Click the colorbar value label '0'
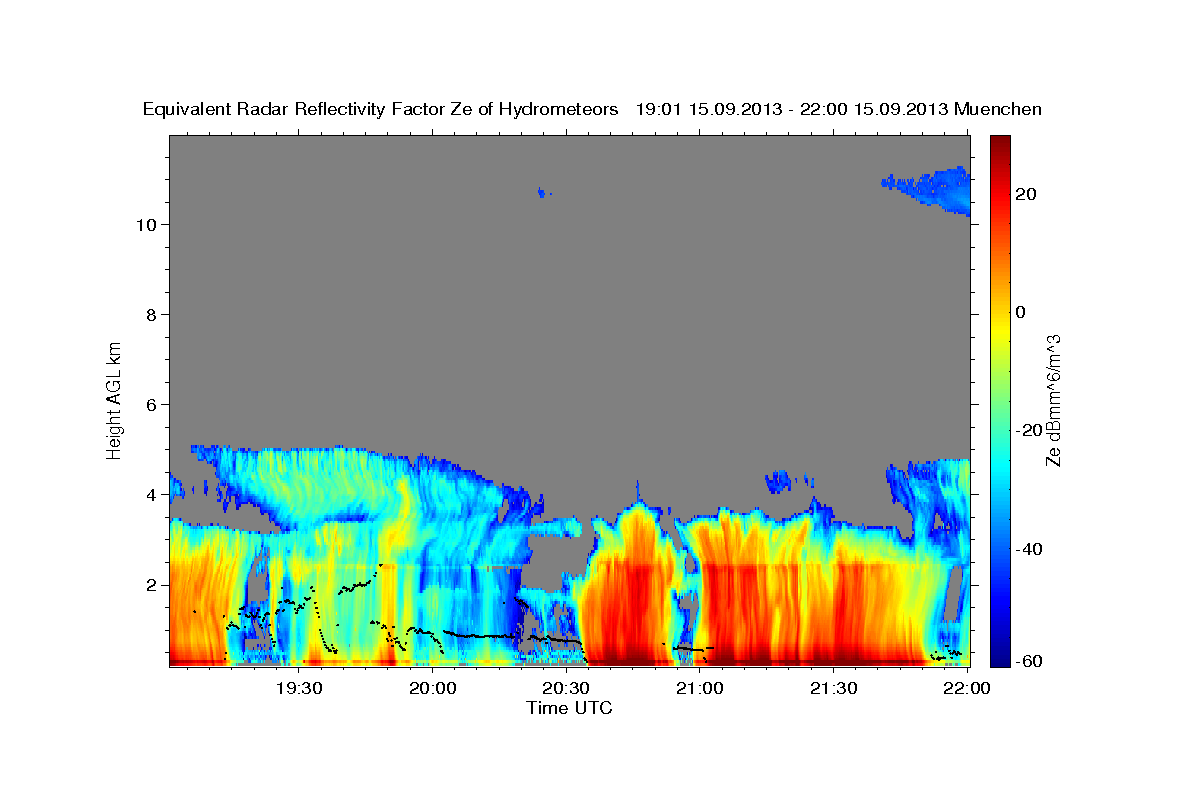Viewport: 1200px width, 800px height. [1021, 312]
